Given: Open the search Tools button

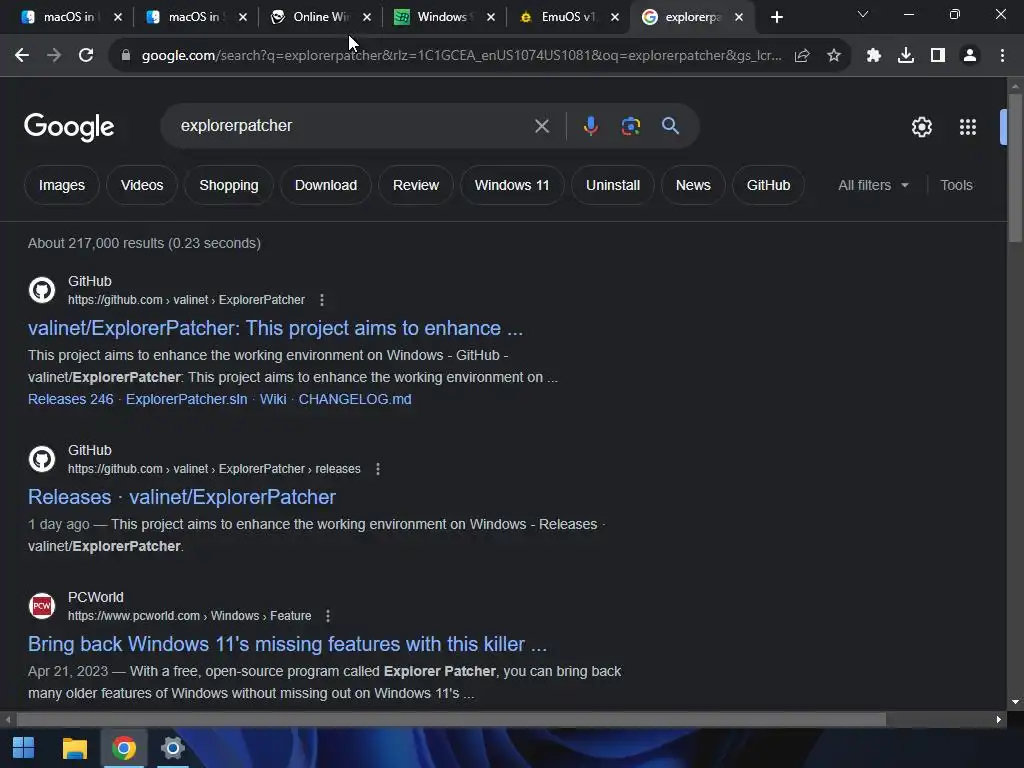Looking at the screenshot, I should point(956,185).
